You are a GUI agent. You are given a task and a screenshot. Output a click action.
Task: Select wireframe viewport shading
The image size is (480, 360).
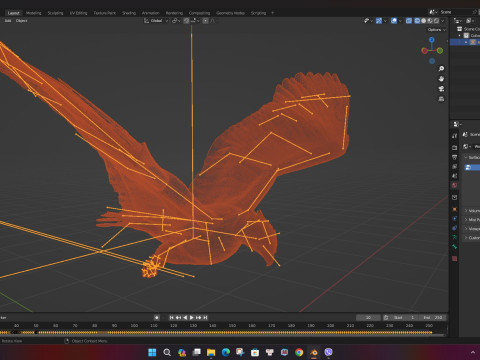(x=417, y=21)
